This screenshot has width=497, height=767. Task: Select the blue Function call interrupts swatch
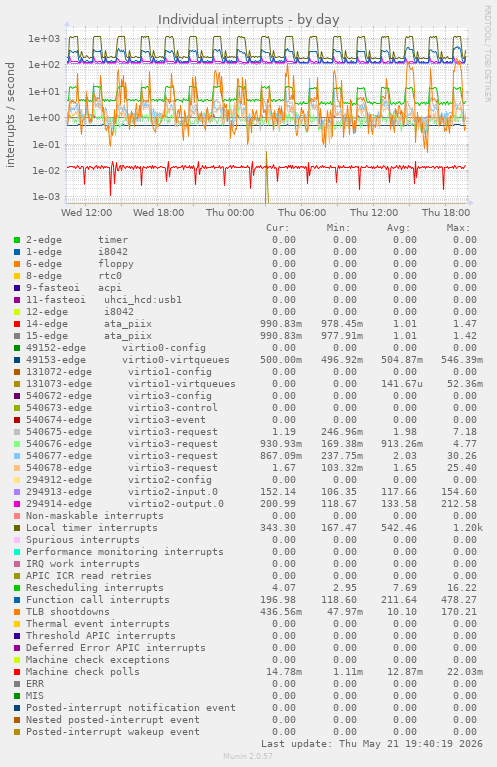click(x=17, y=600)
